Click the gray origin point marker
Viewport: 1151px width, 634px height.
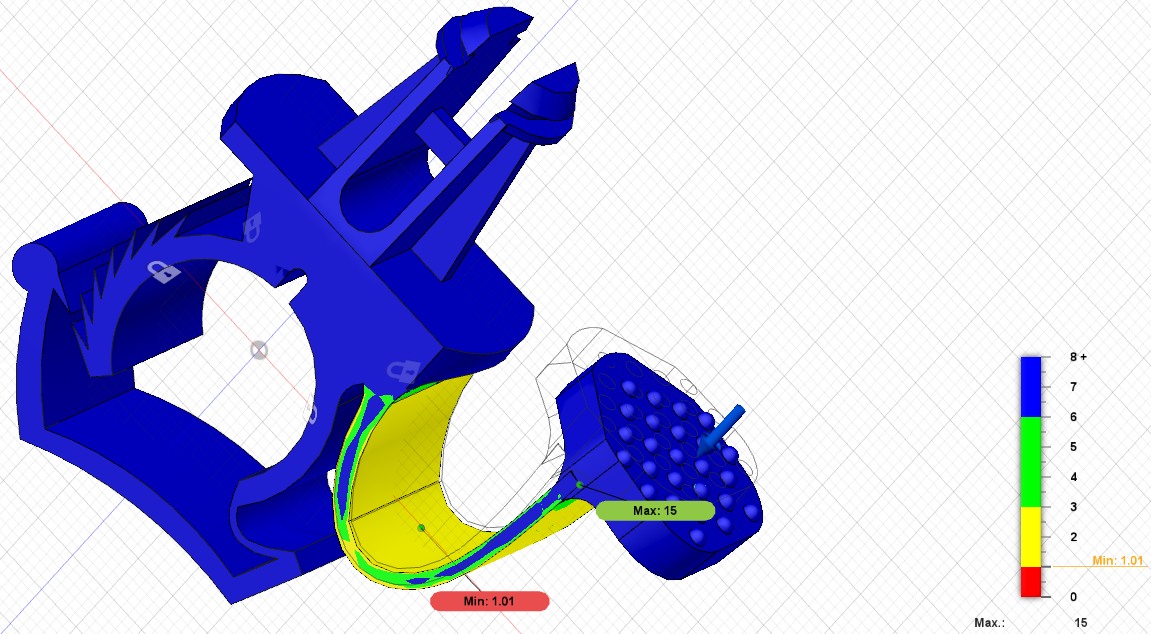point(259,350)
